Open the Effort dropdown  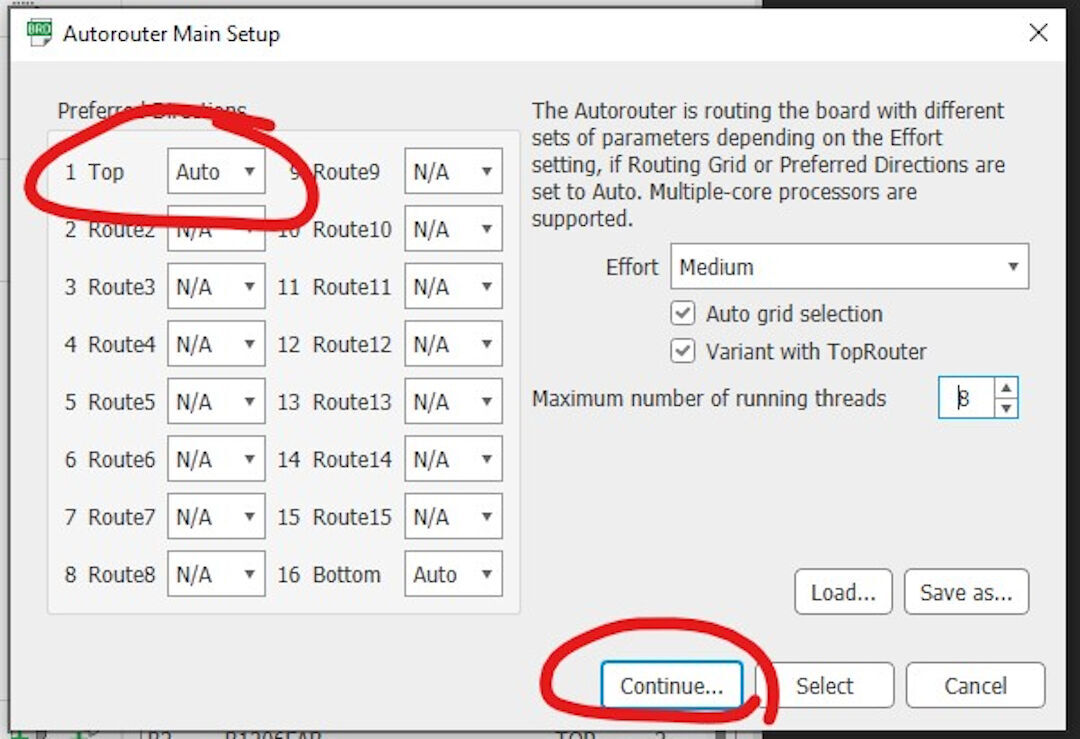click(x=849, y=267)
